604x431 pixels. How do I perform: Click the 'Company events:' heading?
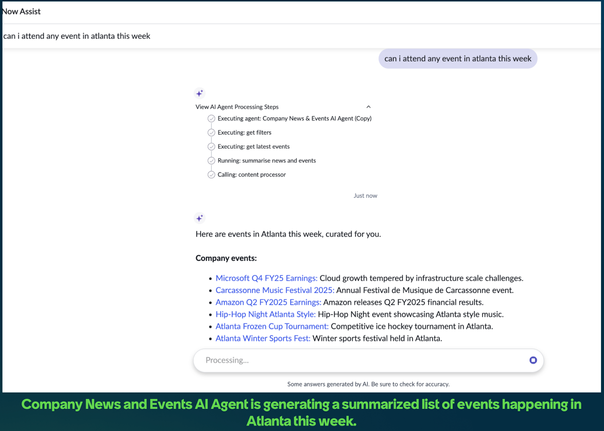(x=226, y=258)
